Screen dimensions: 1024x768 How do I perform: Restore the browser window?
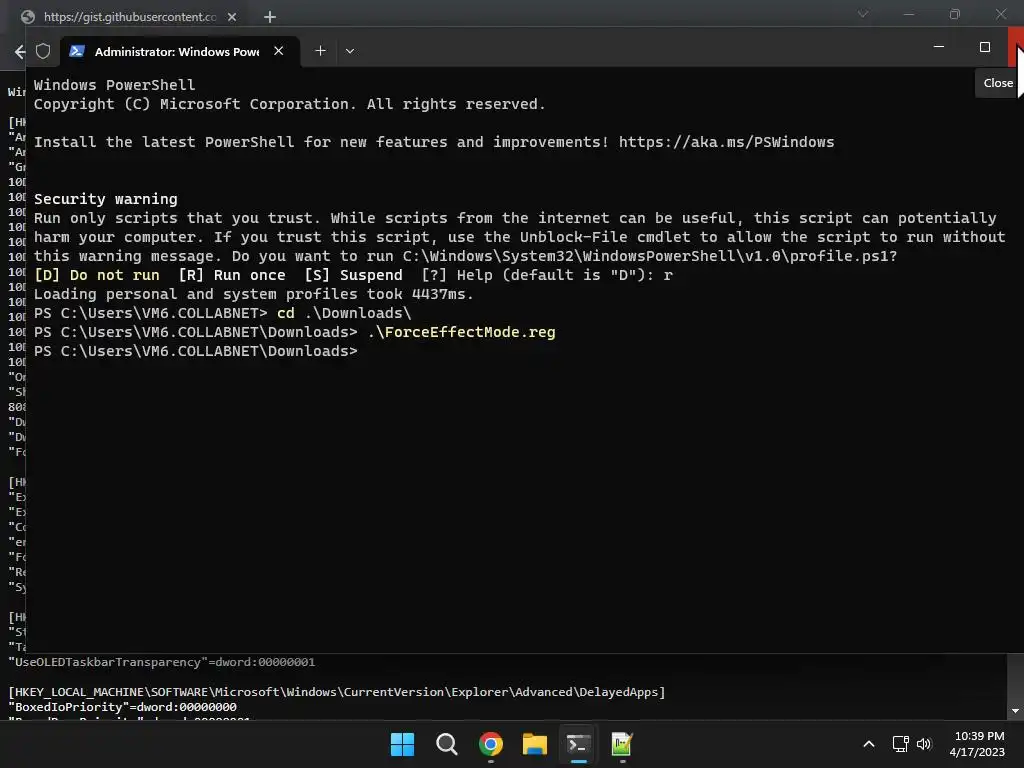(955, 14)
